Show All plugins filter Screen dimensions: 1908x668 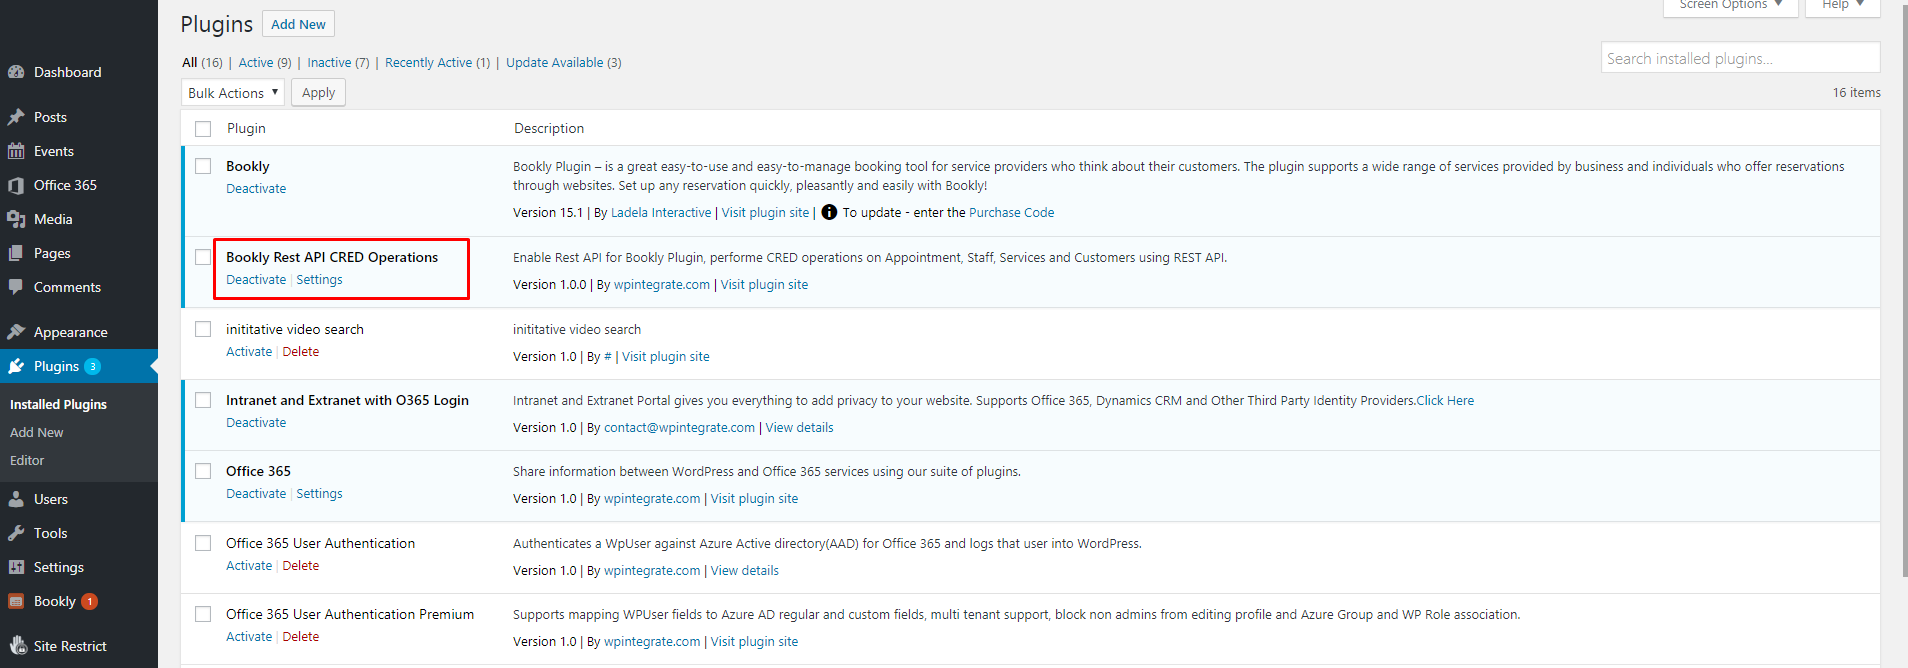pyautogui.click(x=202, y=62)
